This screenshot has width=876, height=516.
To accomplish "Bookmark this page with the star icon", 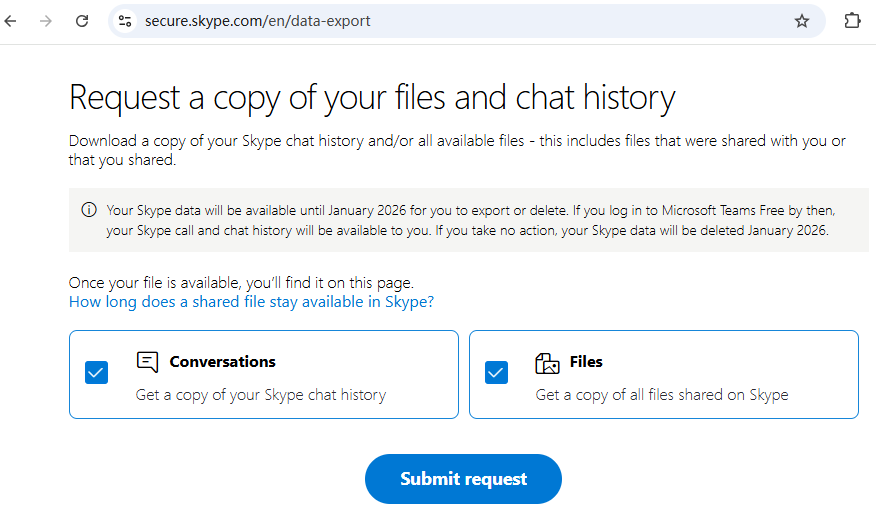I will pos(802,21).
